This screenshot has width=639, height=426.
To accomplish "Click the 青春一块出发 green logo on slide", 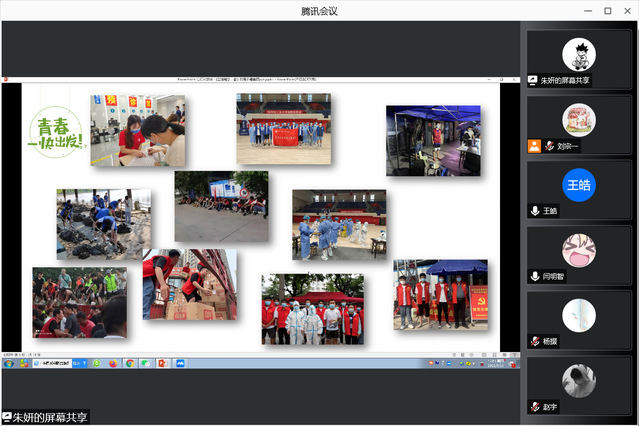I will point(58,135).
